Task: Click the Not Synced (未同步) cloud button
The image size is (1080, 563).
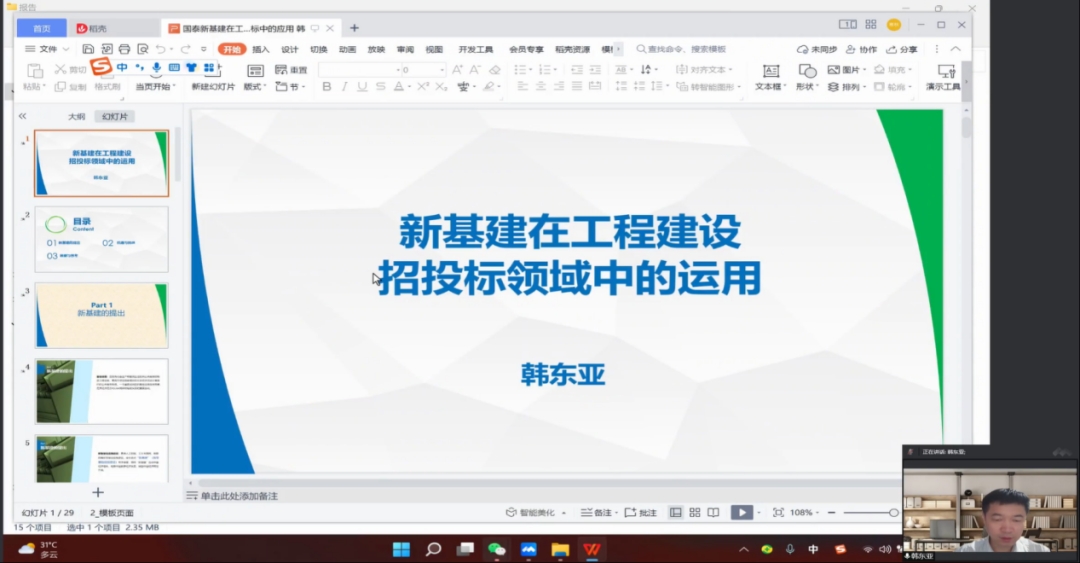Action: point(816,49)
